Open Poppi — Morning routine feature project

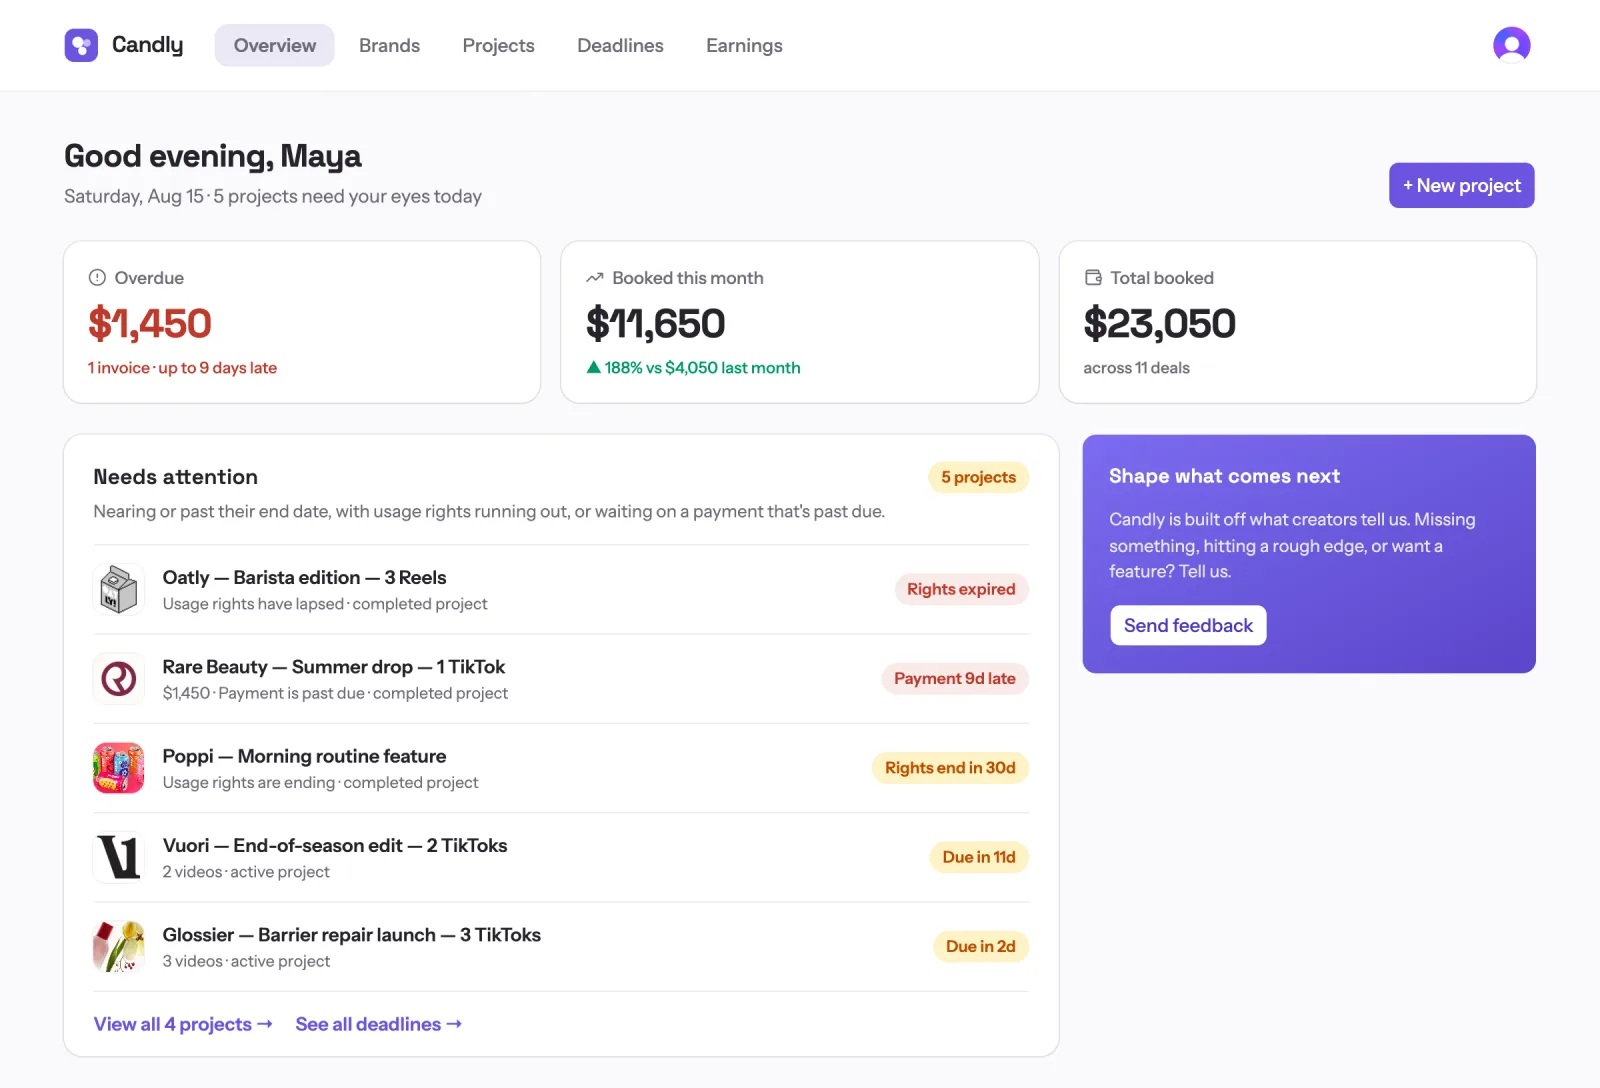(x=561, y=768)
